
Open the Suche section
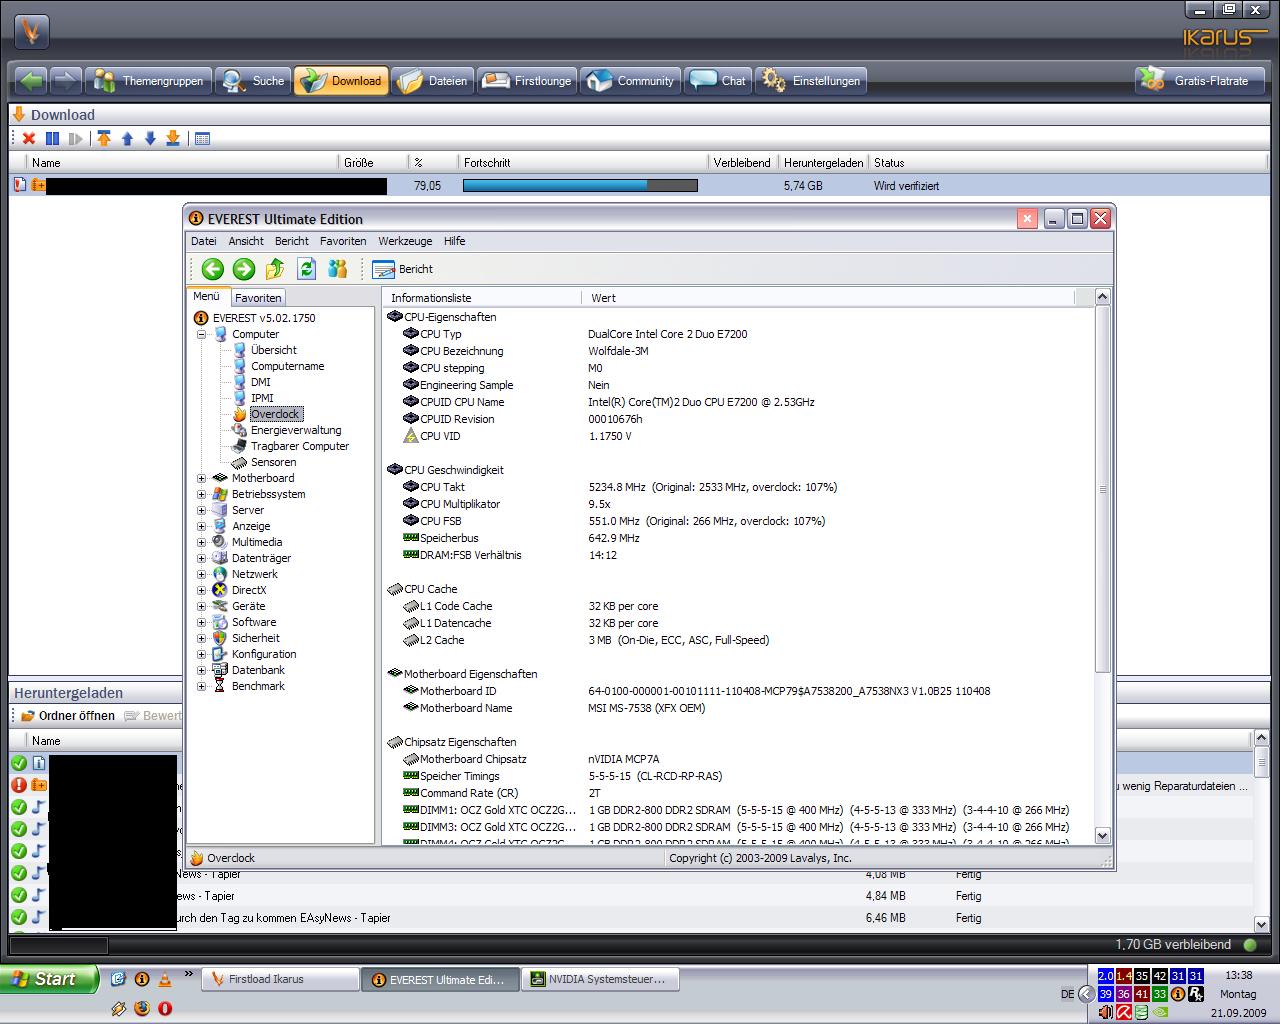coord(253,81)
